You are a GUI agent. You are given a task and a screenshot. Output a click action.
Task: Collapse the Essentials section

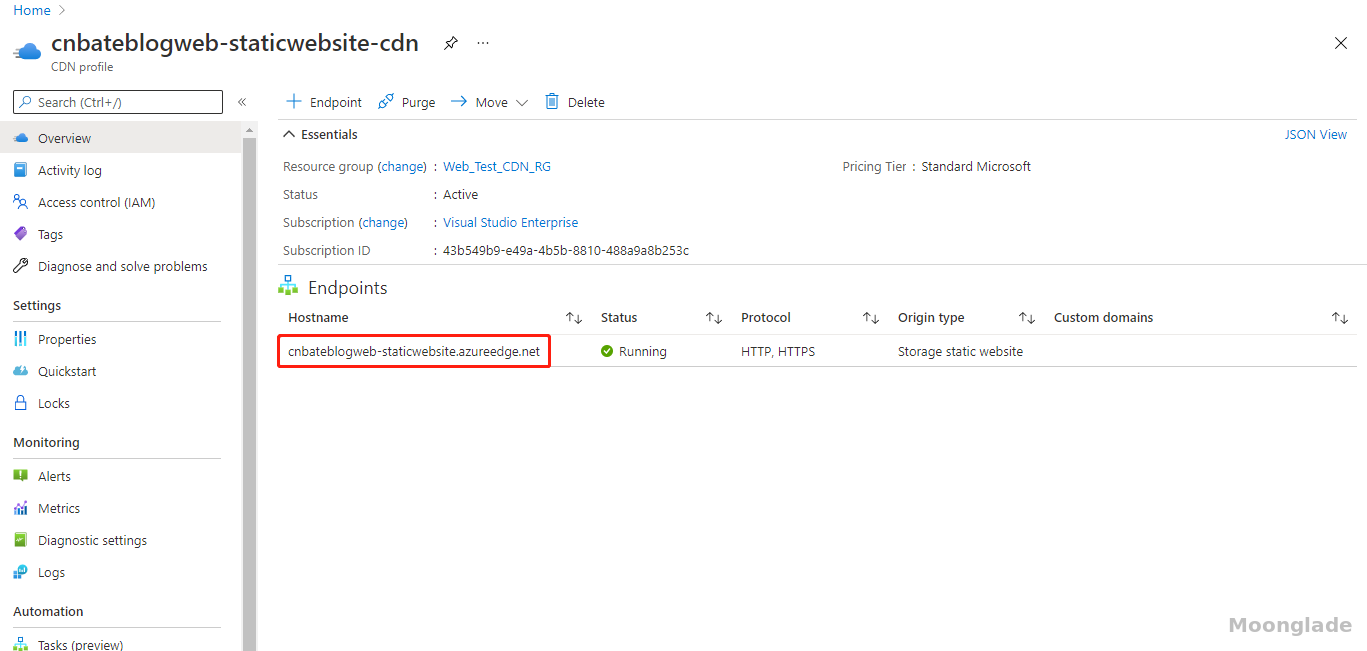click(290, 134)
